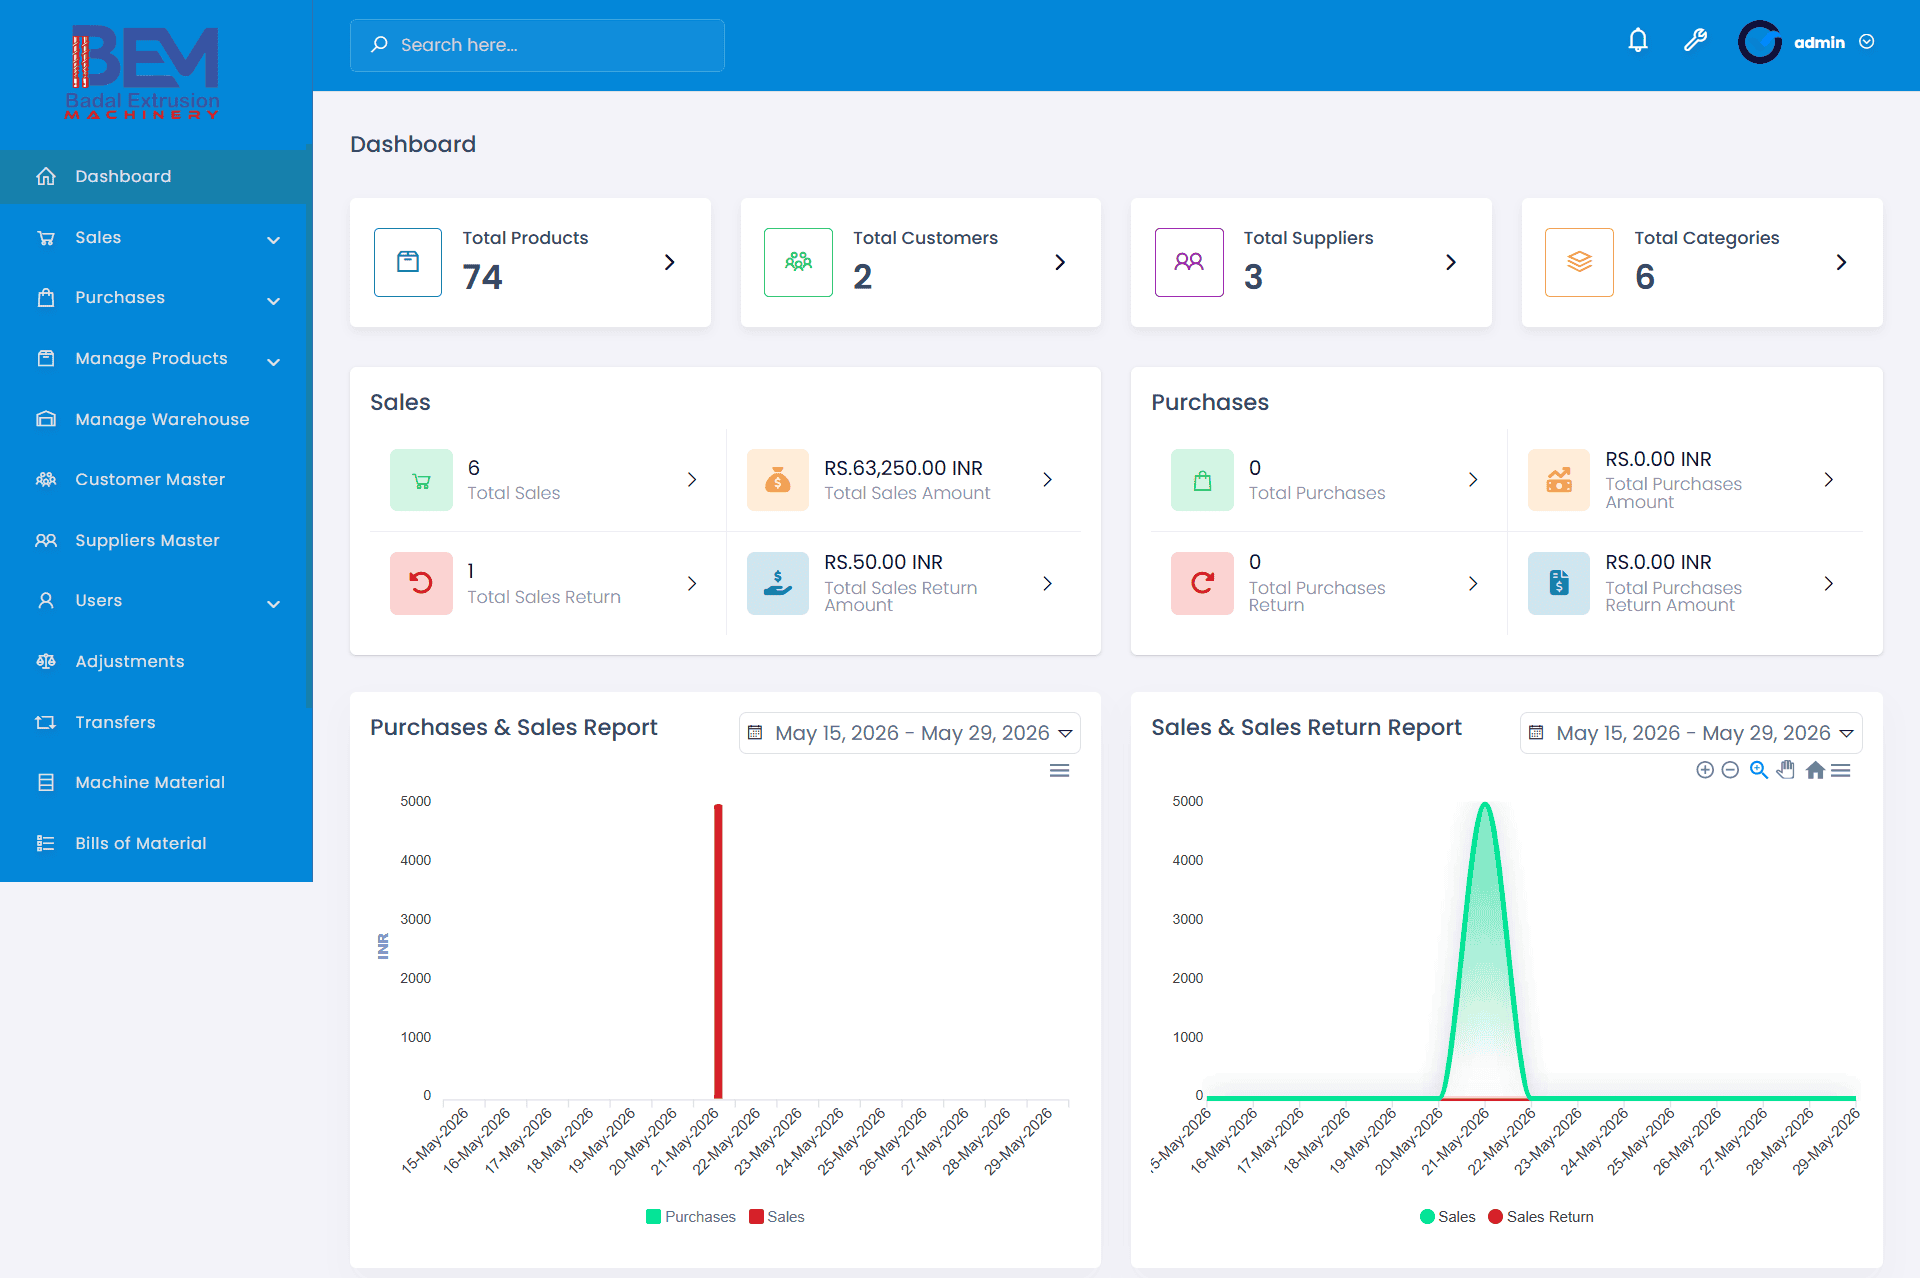
Task: Open Total Suppliers card arrow
Action: (1451, 262)
